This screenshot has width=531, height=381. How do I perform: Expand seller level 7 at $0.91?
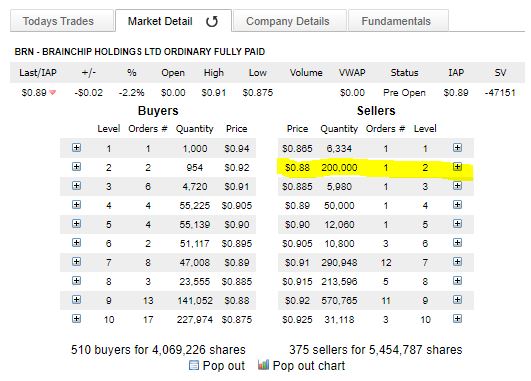coord(458,262)
